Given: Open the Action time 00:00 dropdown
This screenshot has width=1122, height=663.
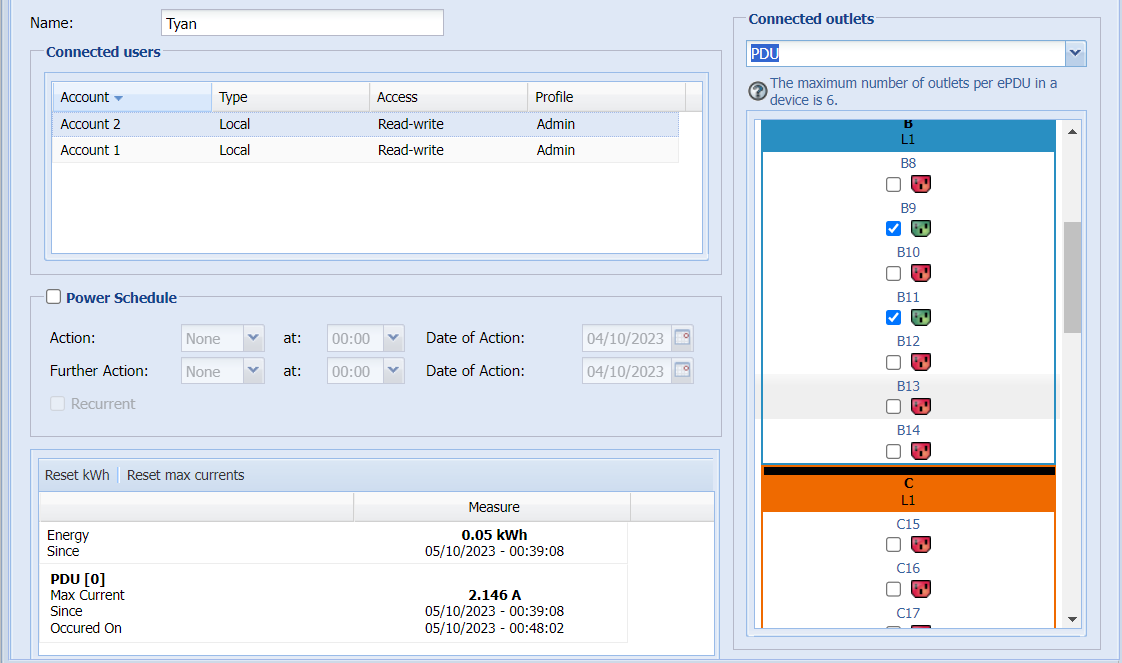Looking at the screenshot, I should (394, 338).
